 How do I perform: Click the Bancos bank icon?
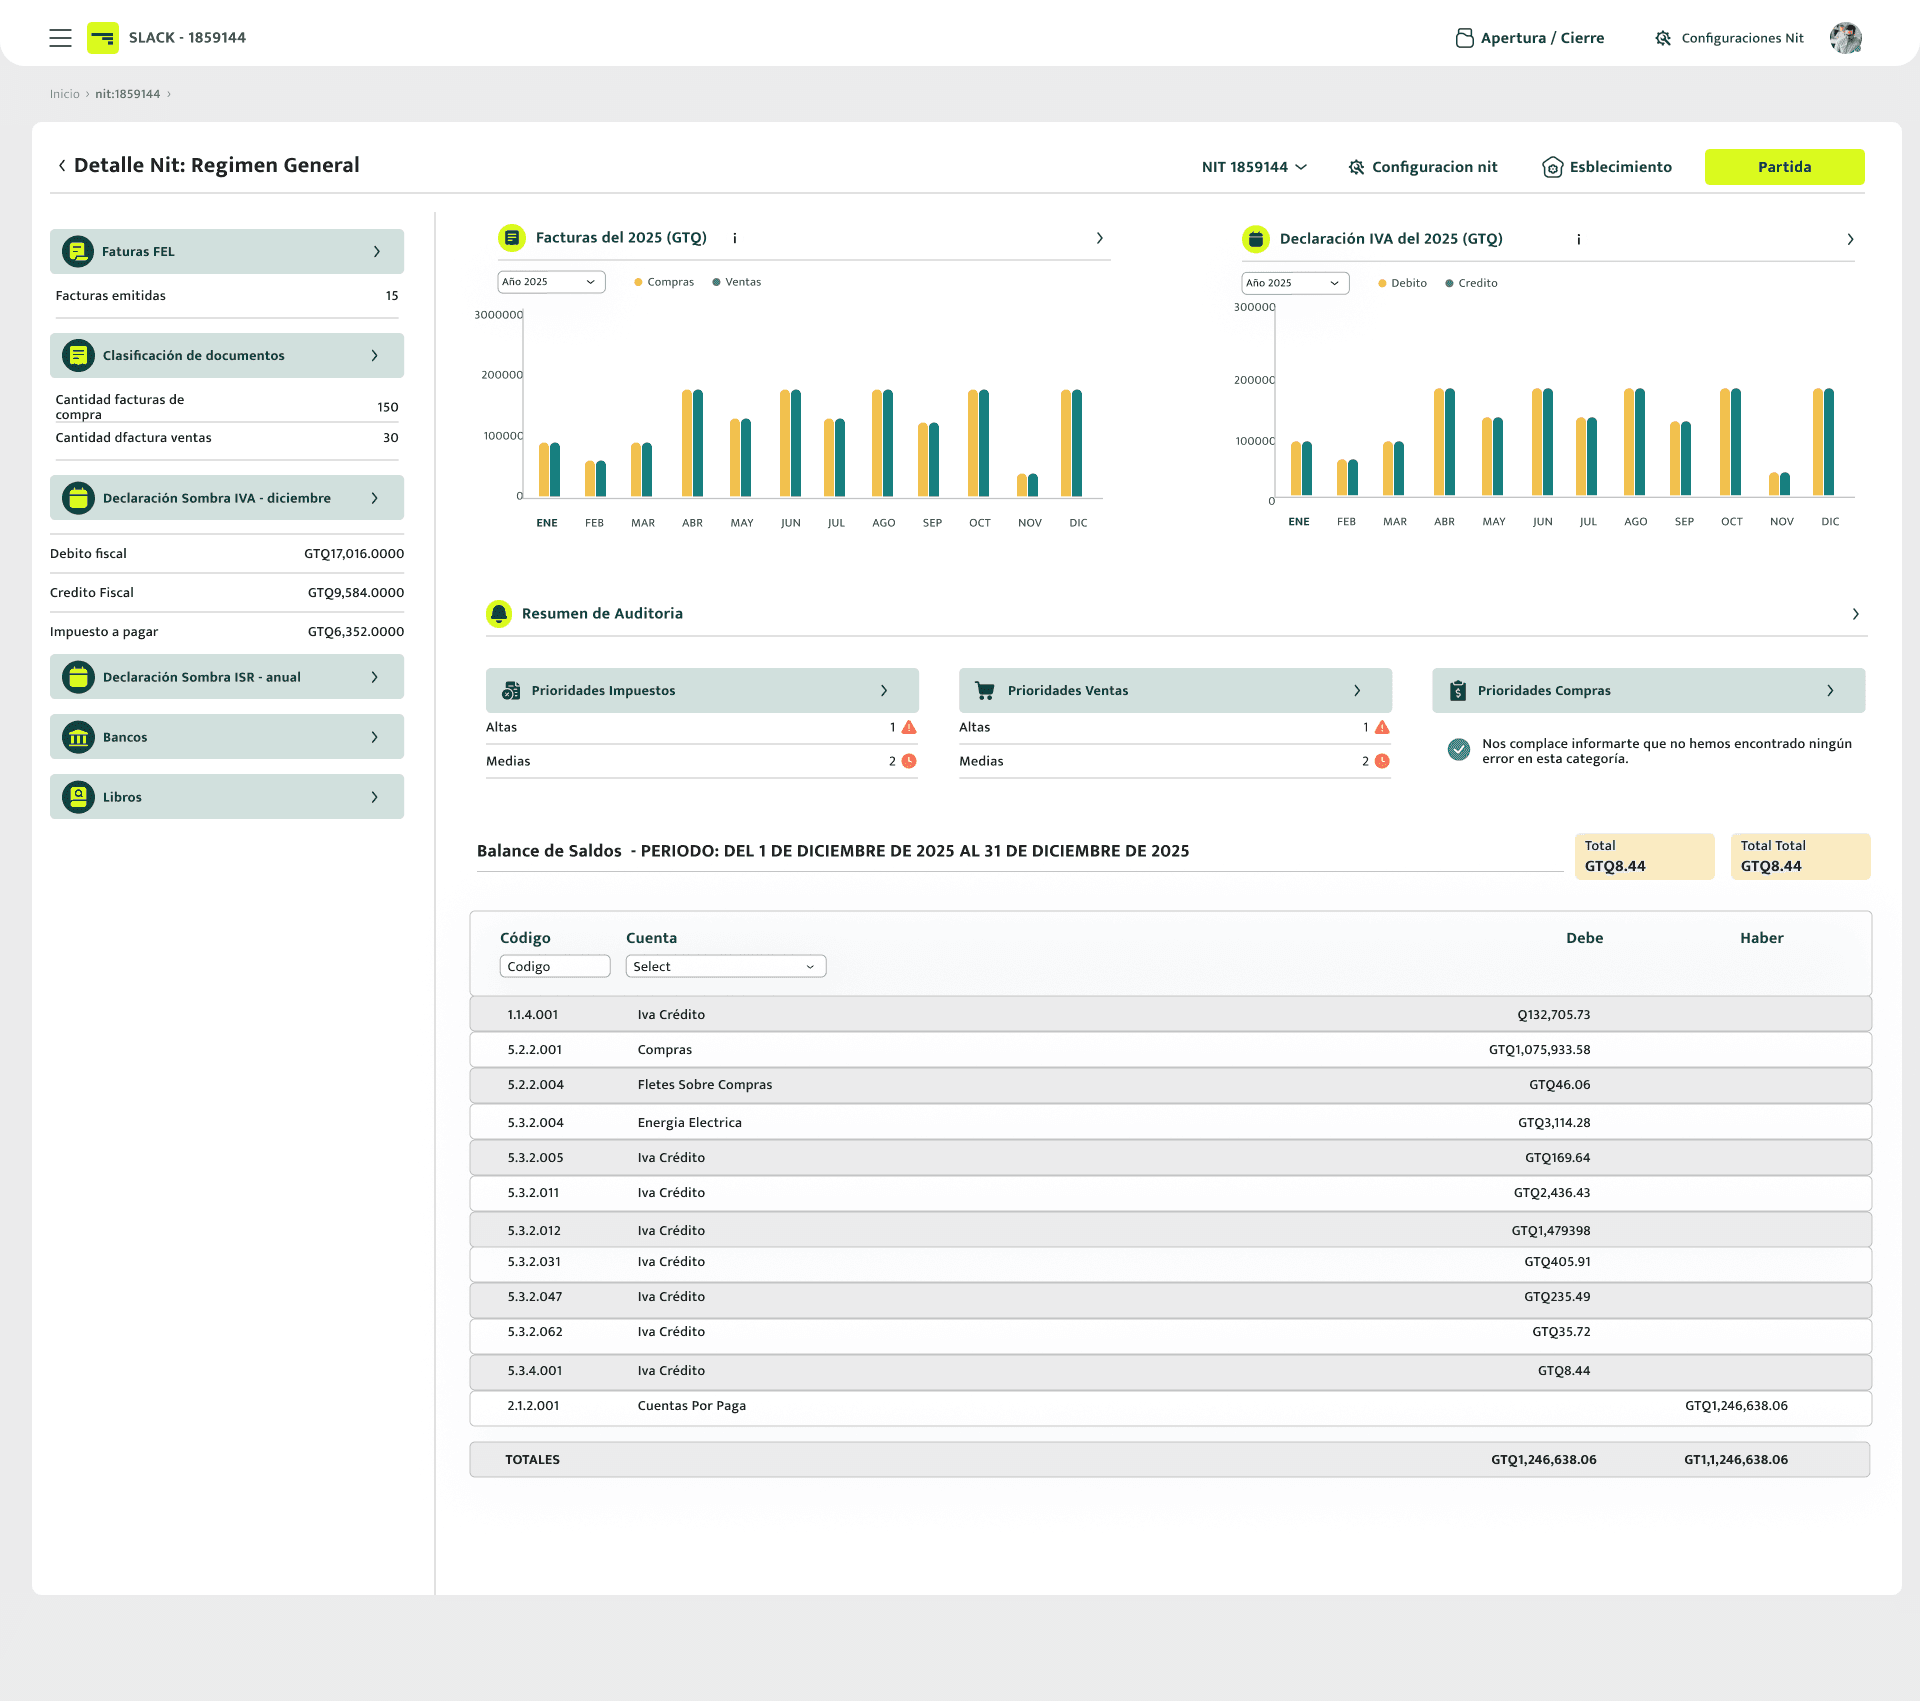(78, 737)
